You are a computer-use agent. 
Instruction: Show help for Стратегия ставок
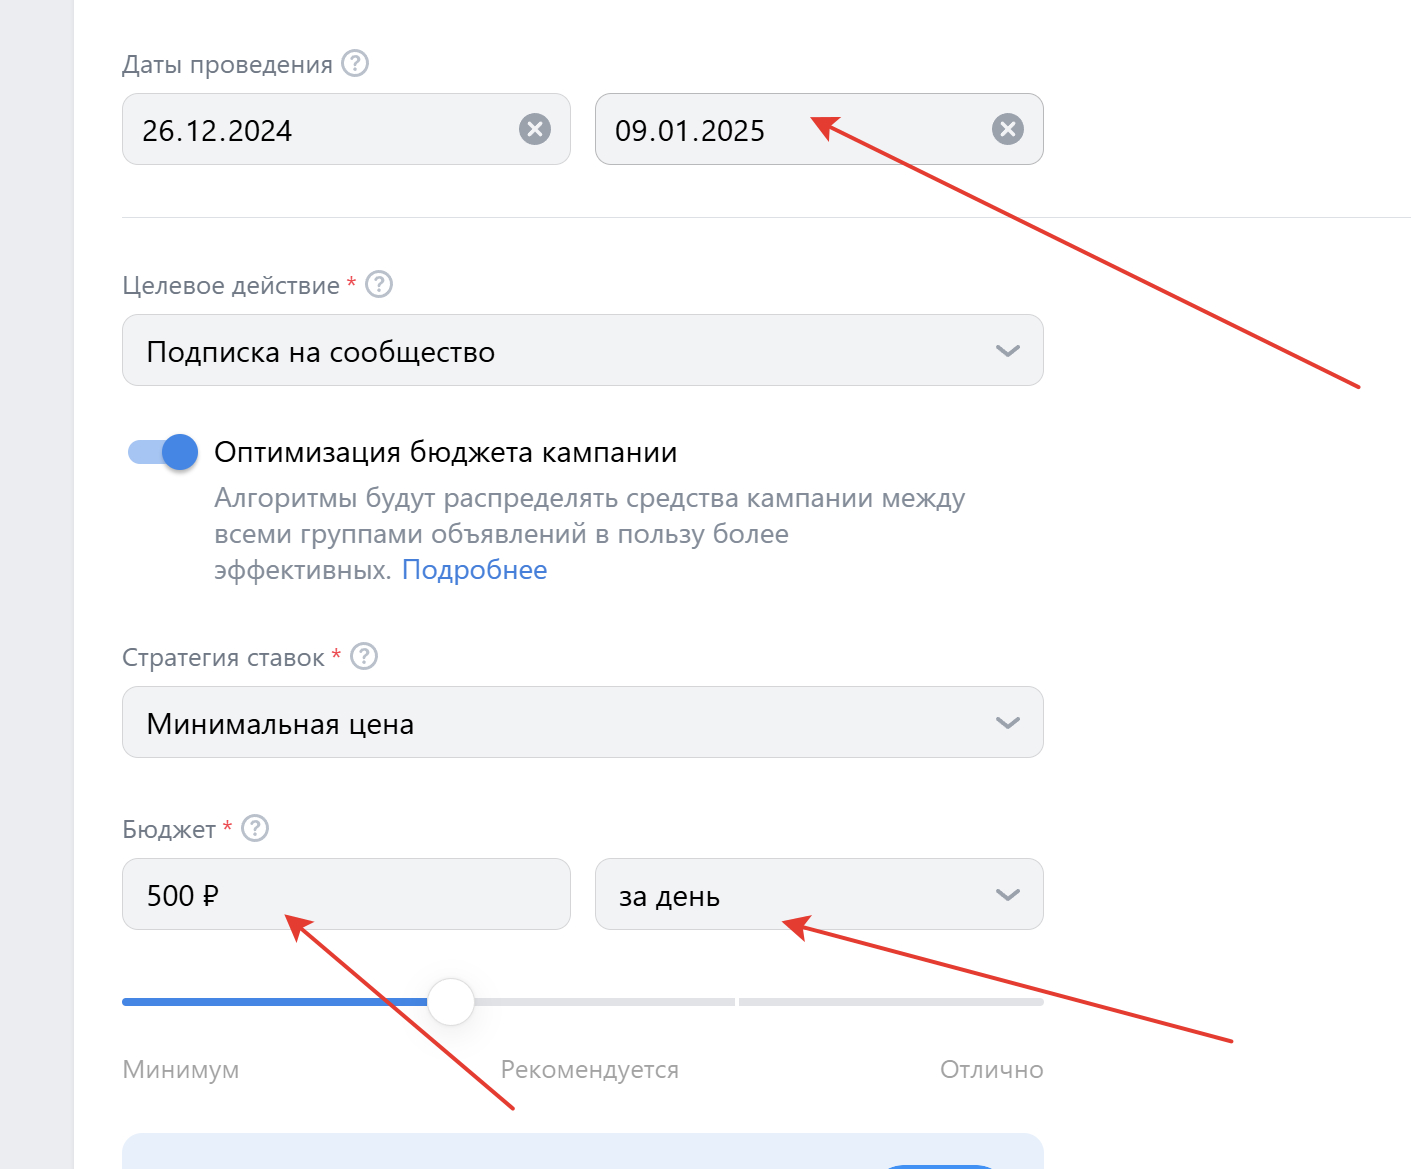pos(364,657)
